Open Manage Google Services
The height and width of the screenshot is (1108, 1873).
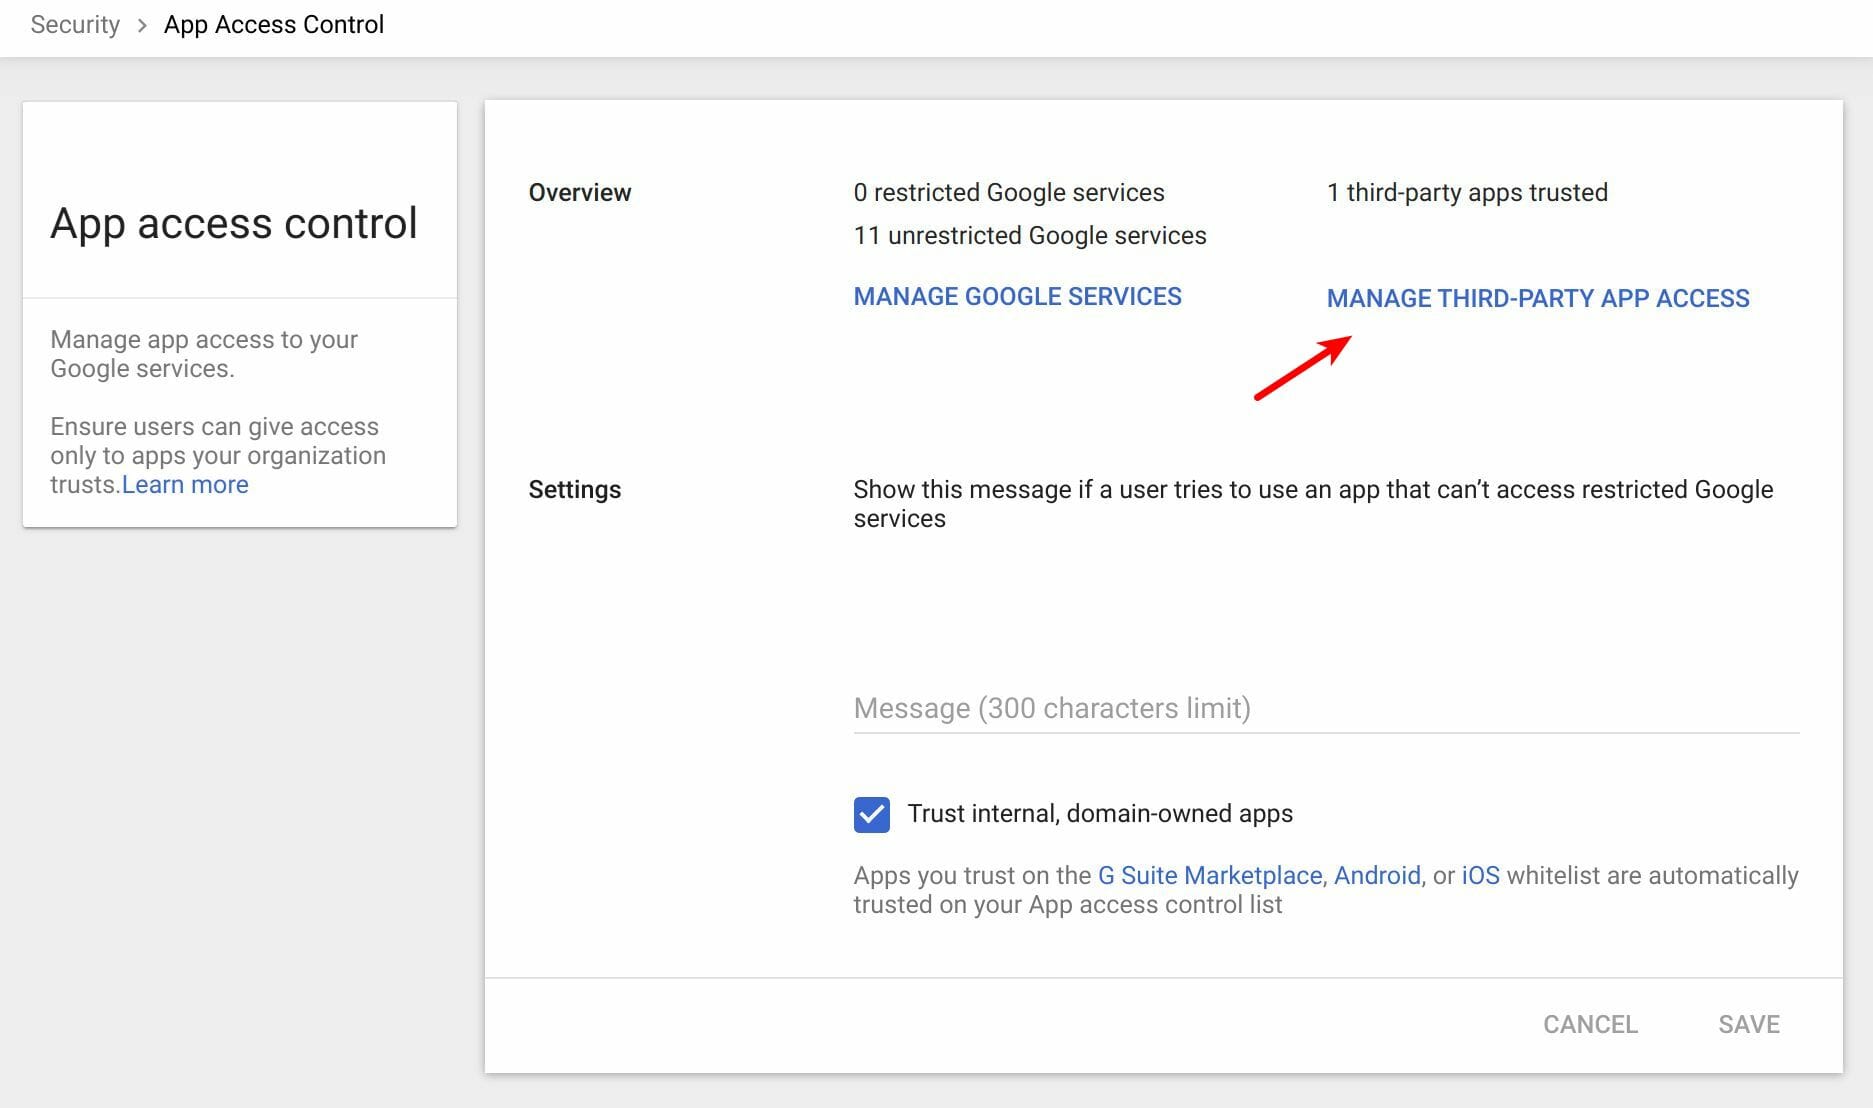click(x=1017, y=296)
